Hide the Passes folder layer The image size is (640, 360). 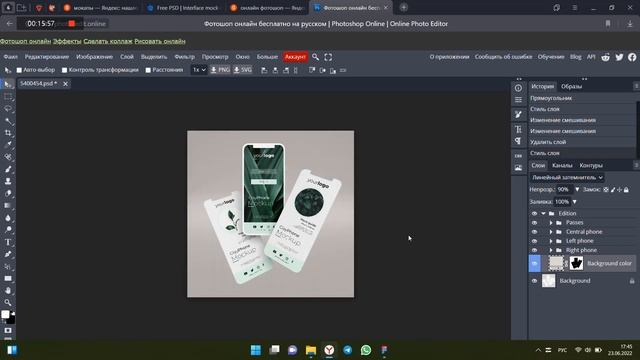(534, 223)
